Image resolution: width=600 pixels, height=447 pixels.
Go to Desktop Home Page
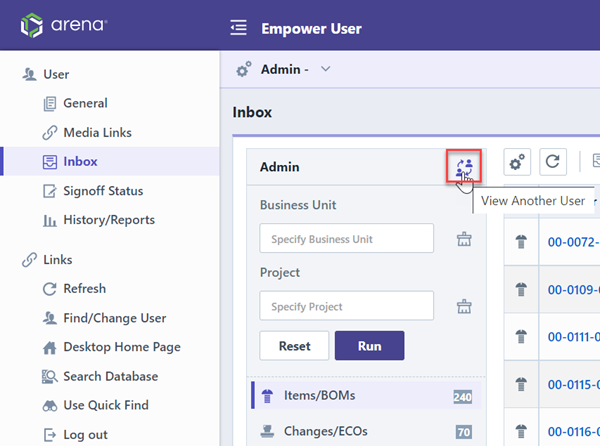[x=122, y=347]
